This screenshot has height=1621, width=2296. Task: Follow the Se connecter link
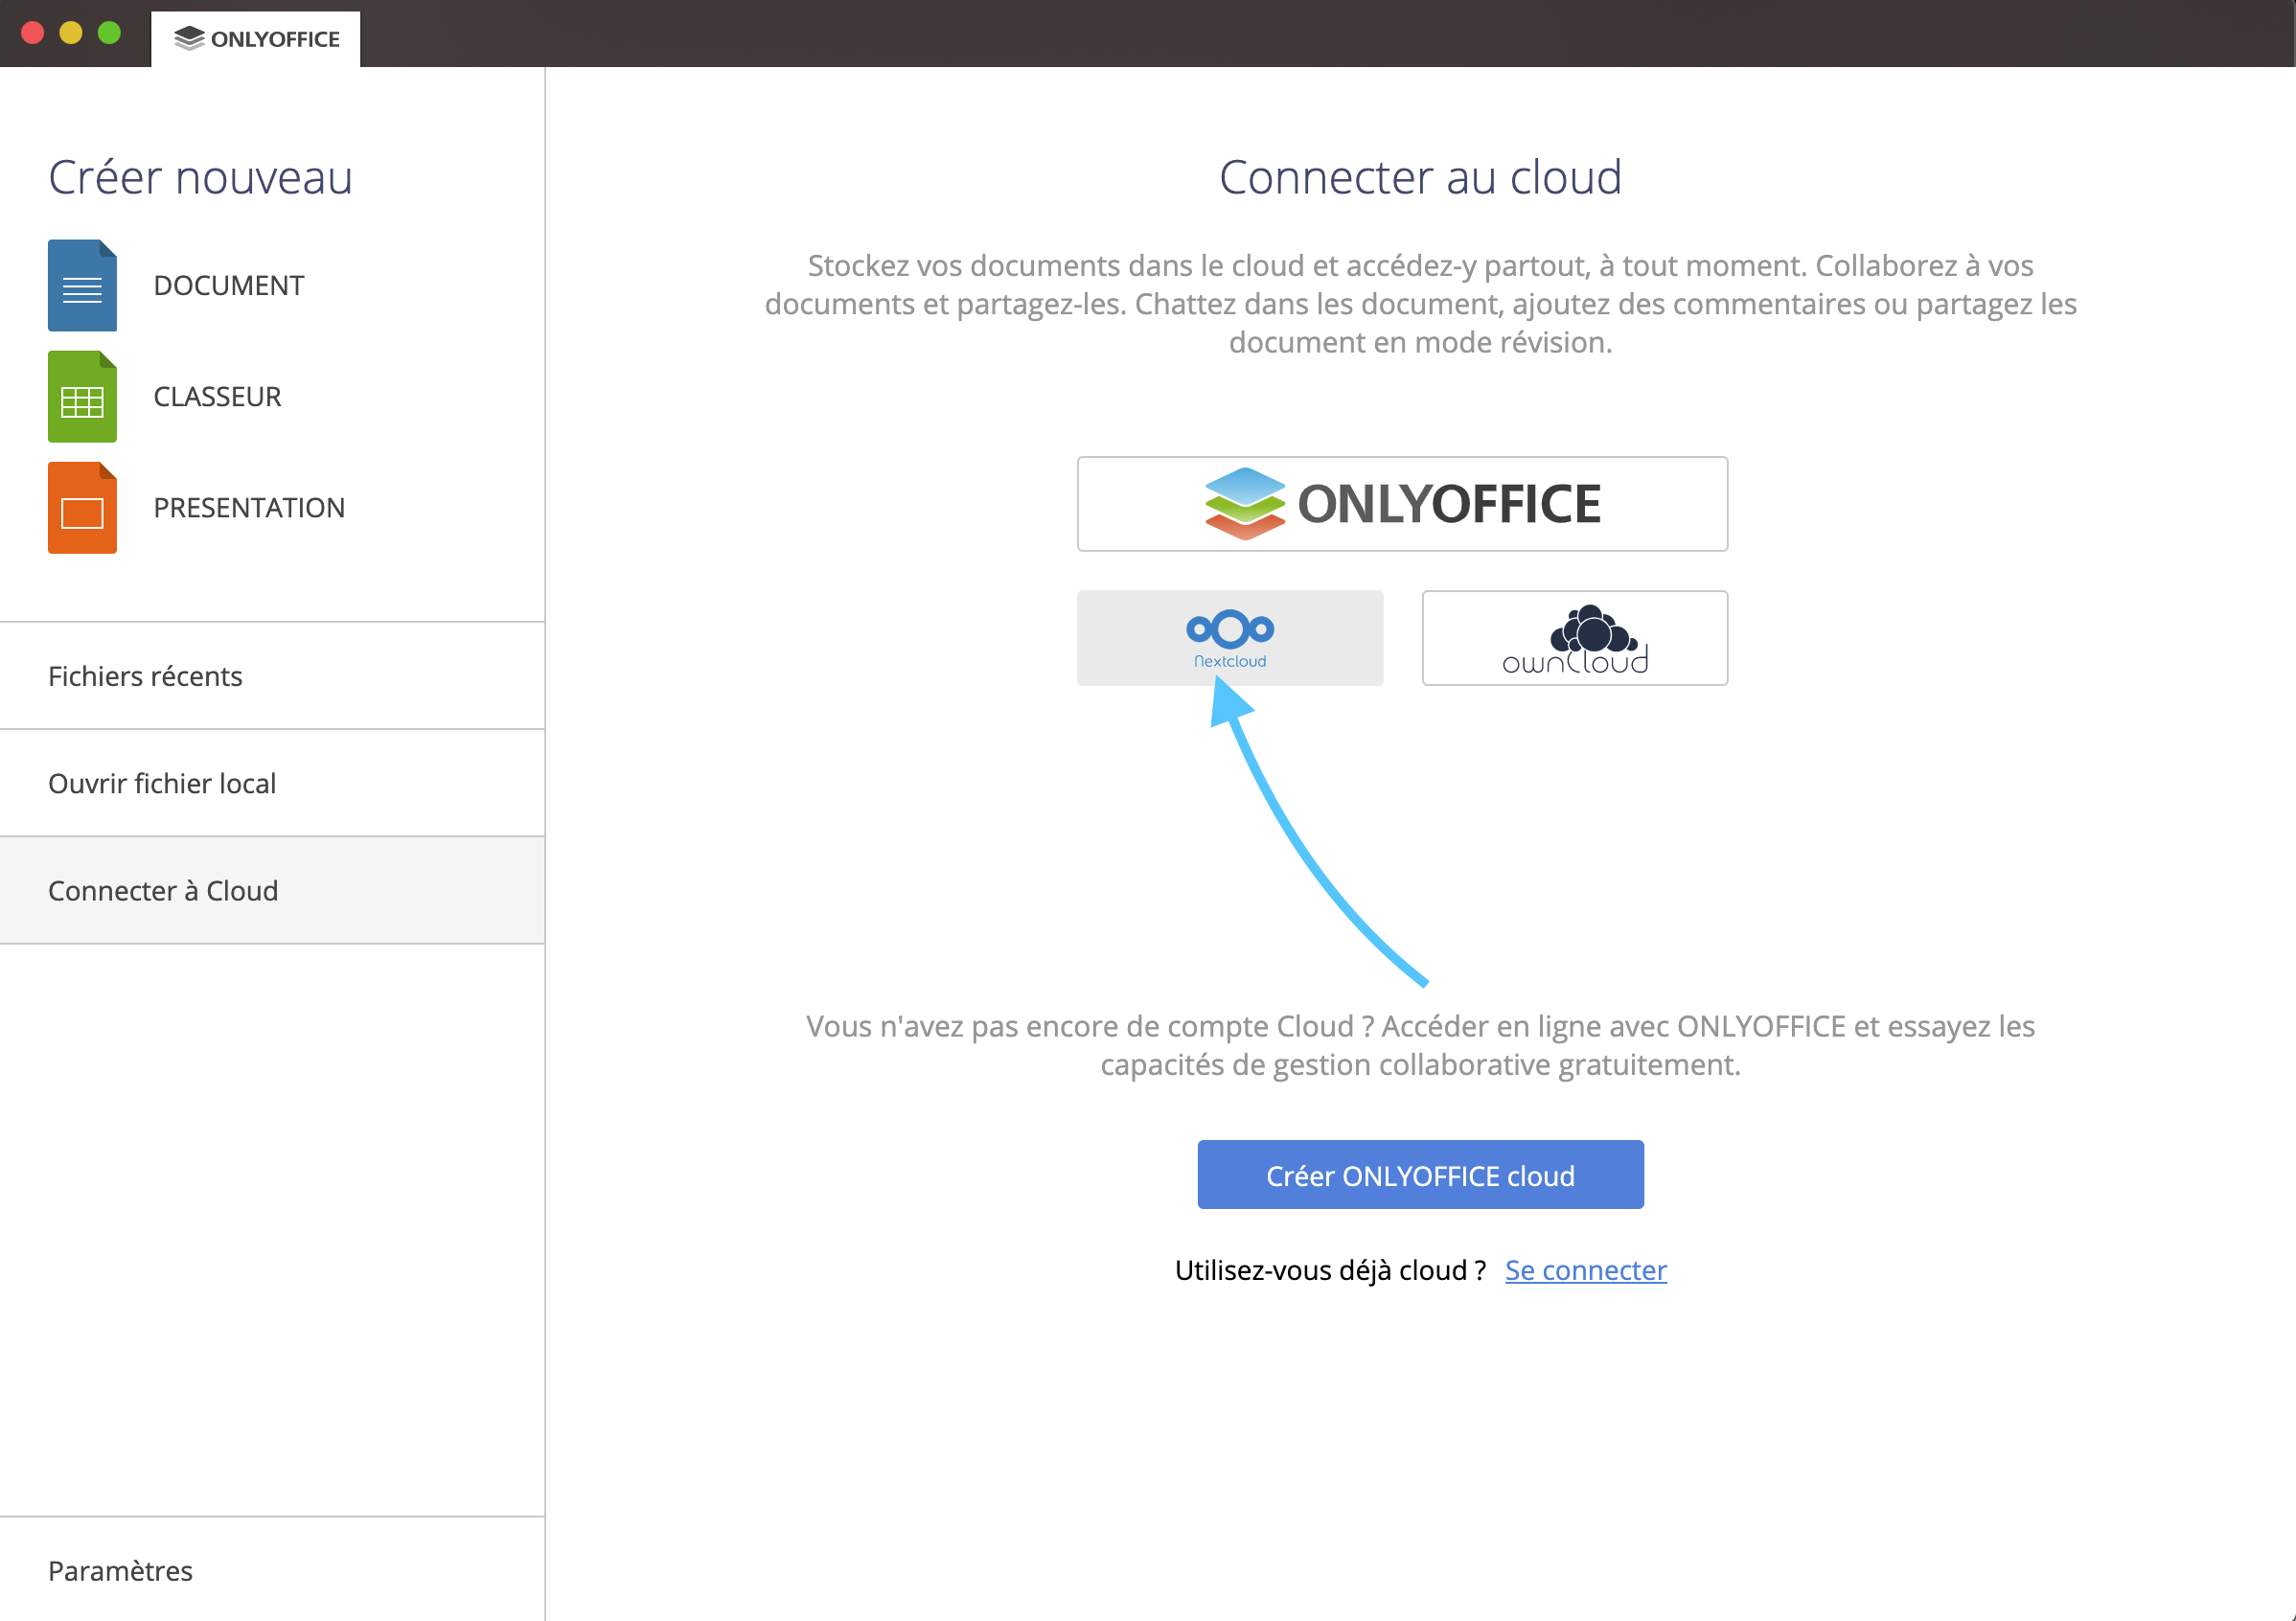tap(1586, 1270)
